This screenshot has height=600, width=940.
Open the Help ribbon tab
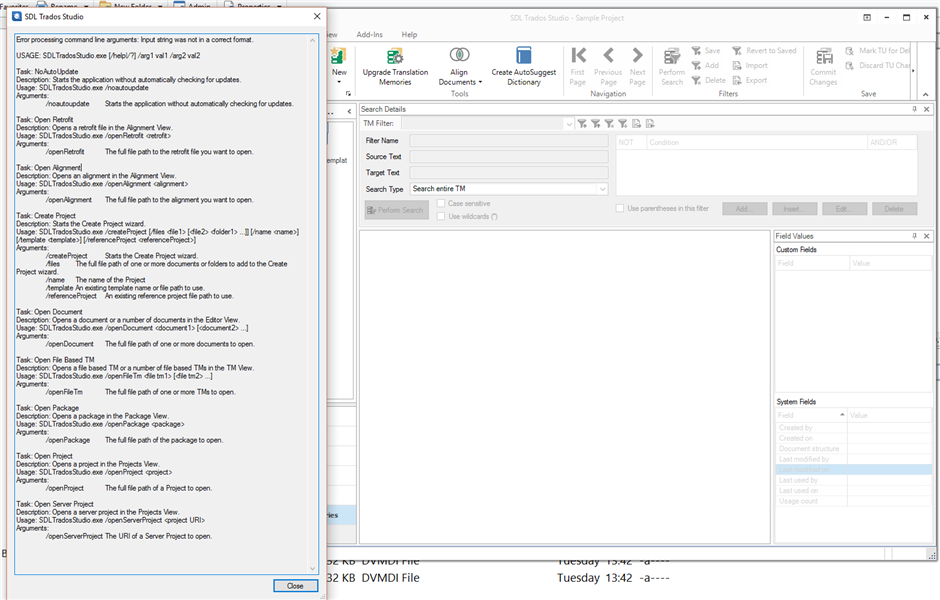point(409,34)
